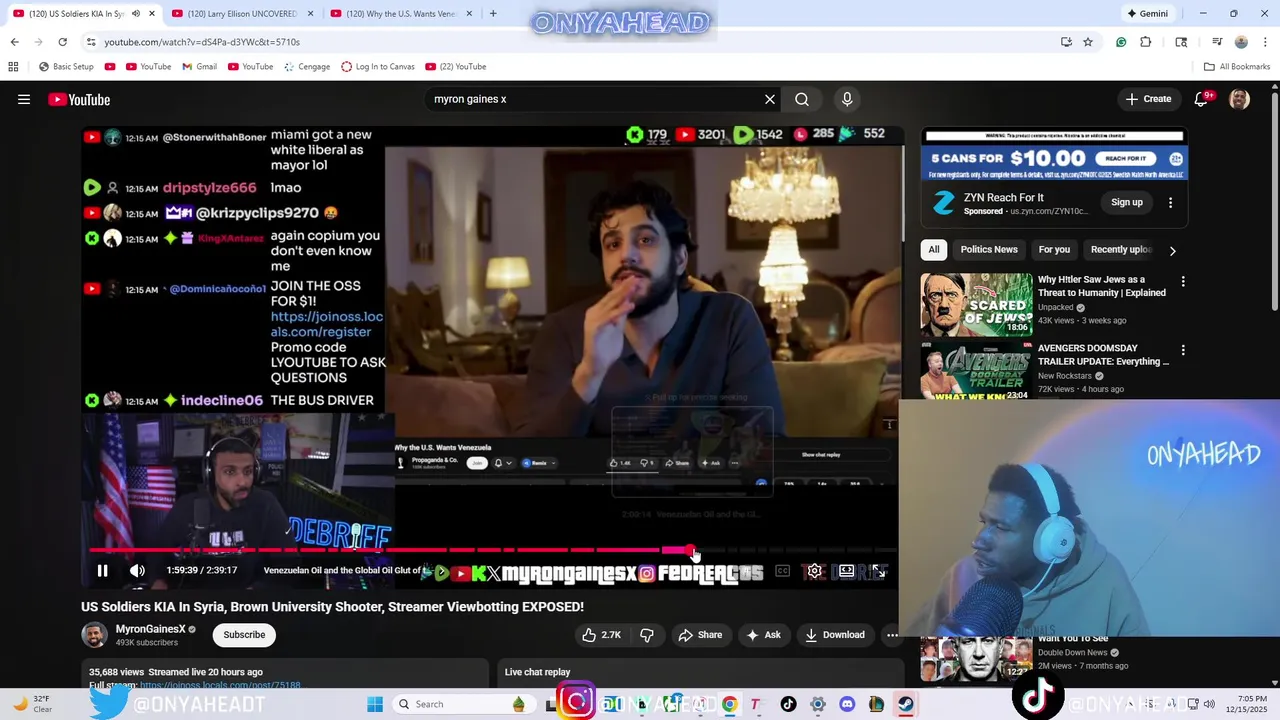The width and height of the screenshot is (1280, 720).
Task: Open the account avatar menu
Action: 1239,99
